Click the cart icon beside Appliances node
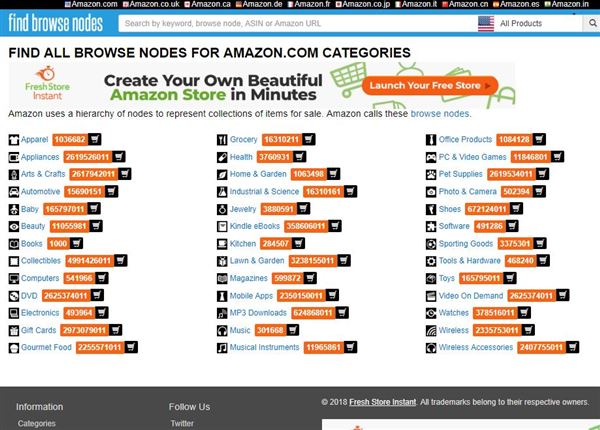Viewport: 600px width, 430px height. [x=119, y=156]
